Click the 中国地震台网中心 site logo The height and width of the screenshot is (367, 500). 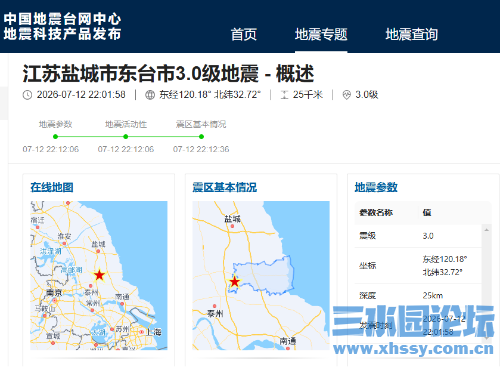click(62, 26)
